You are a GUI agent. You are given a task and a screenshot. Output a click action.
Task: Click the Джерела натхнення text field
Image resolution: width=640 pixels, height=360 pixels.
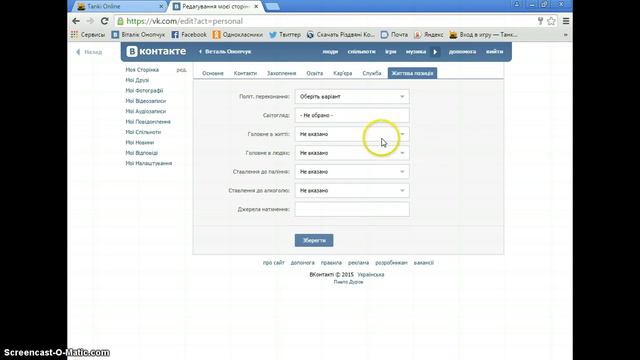[x=352, y=209]
